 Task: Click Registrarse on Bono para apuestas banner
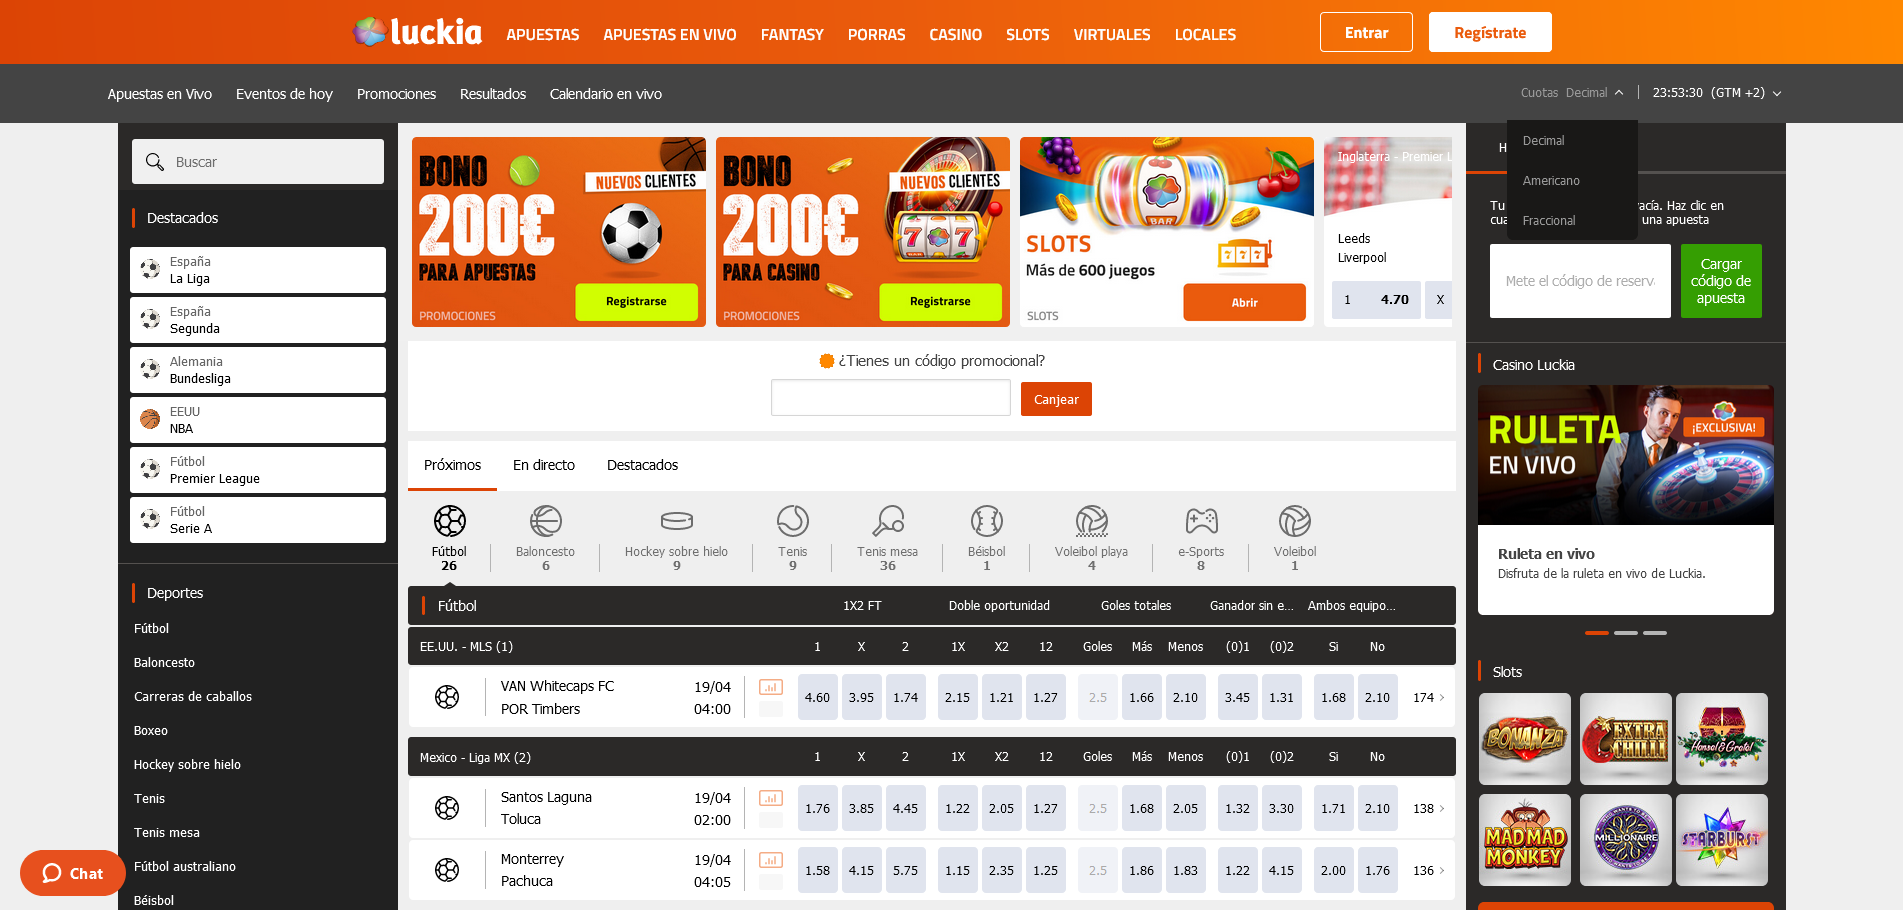(x=636, y=301)
